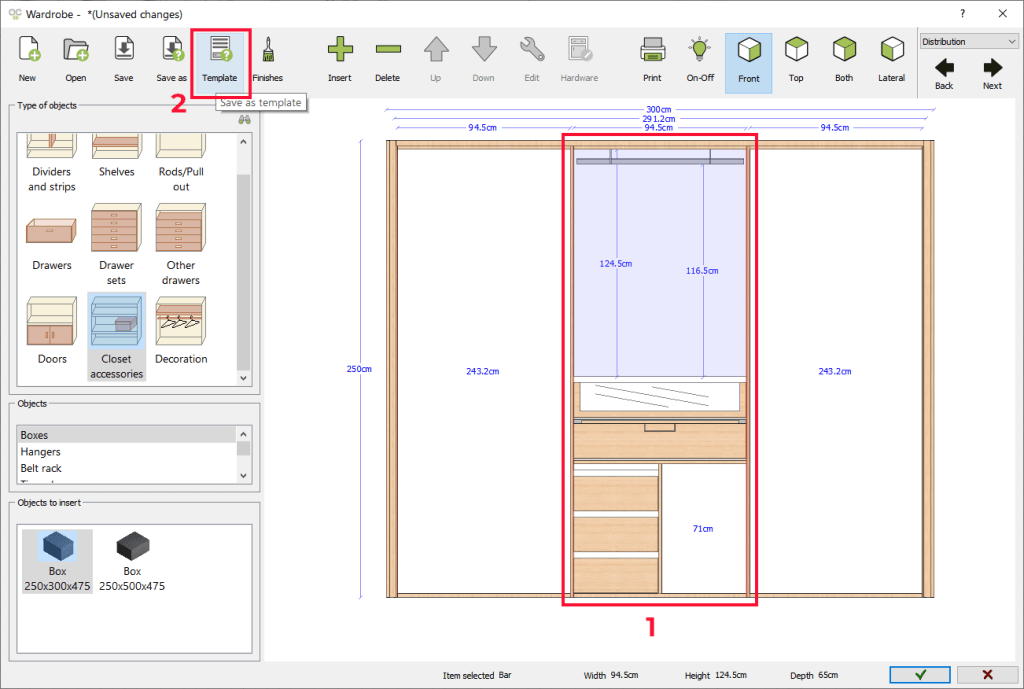The width and height of the screenshot is (1024, 689).
Task: Go to Next step arrow
Action: coord(992,74)
